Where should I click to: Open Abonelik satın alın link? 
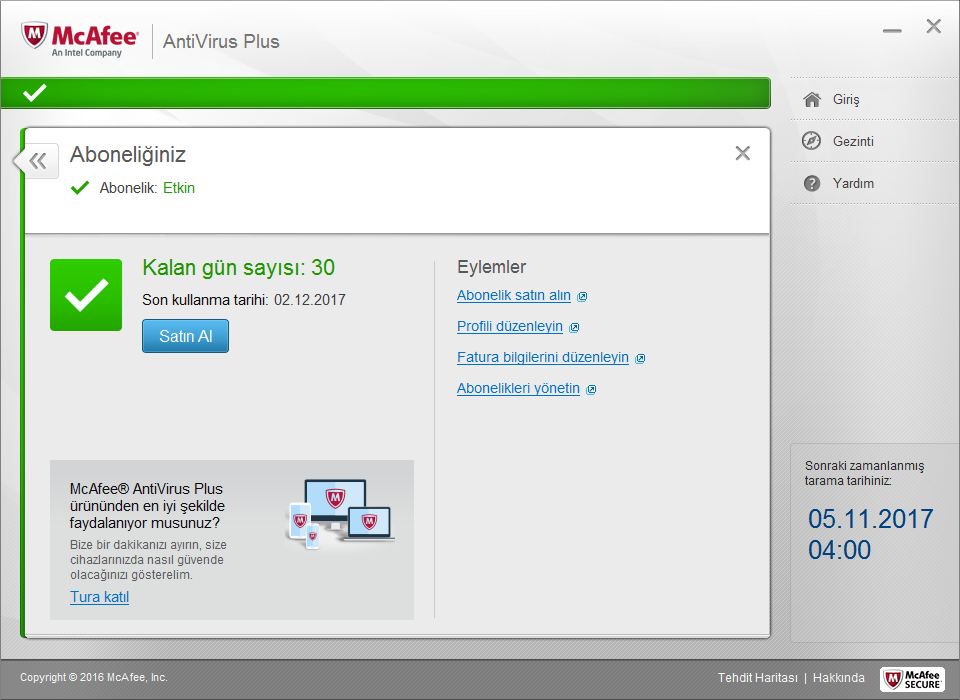[x=514, y=296]
